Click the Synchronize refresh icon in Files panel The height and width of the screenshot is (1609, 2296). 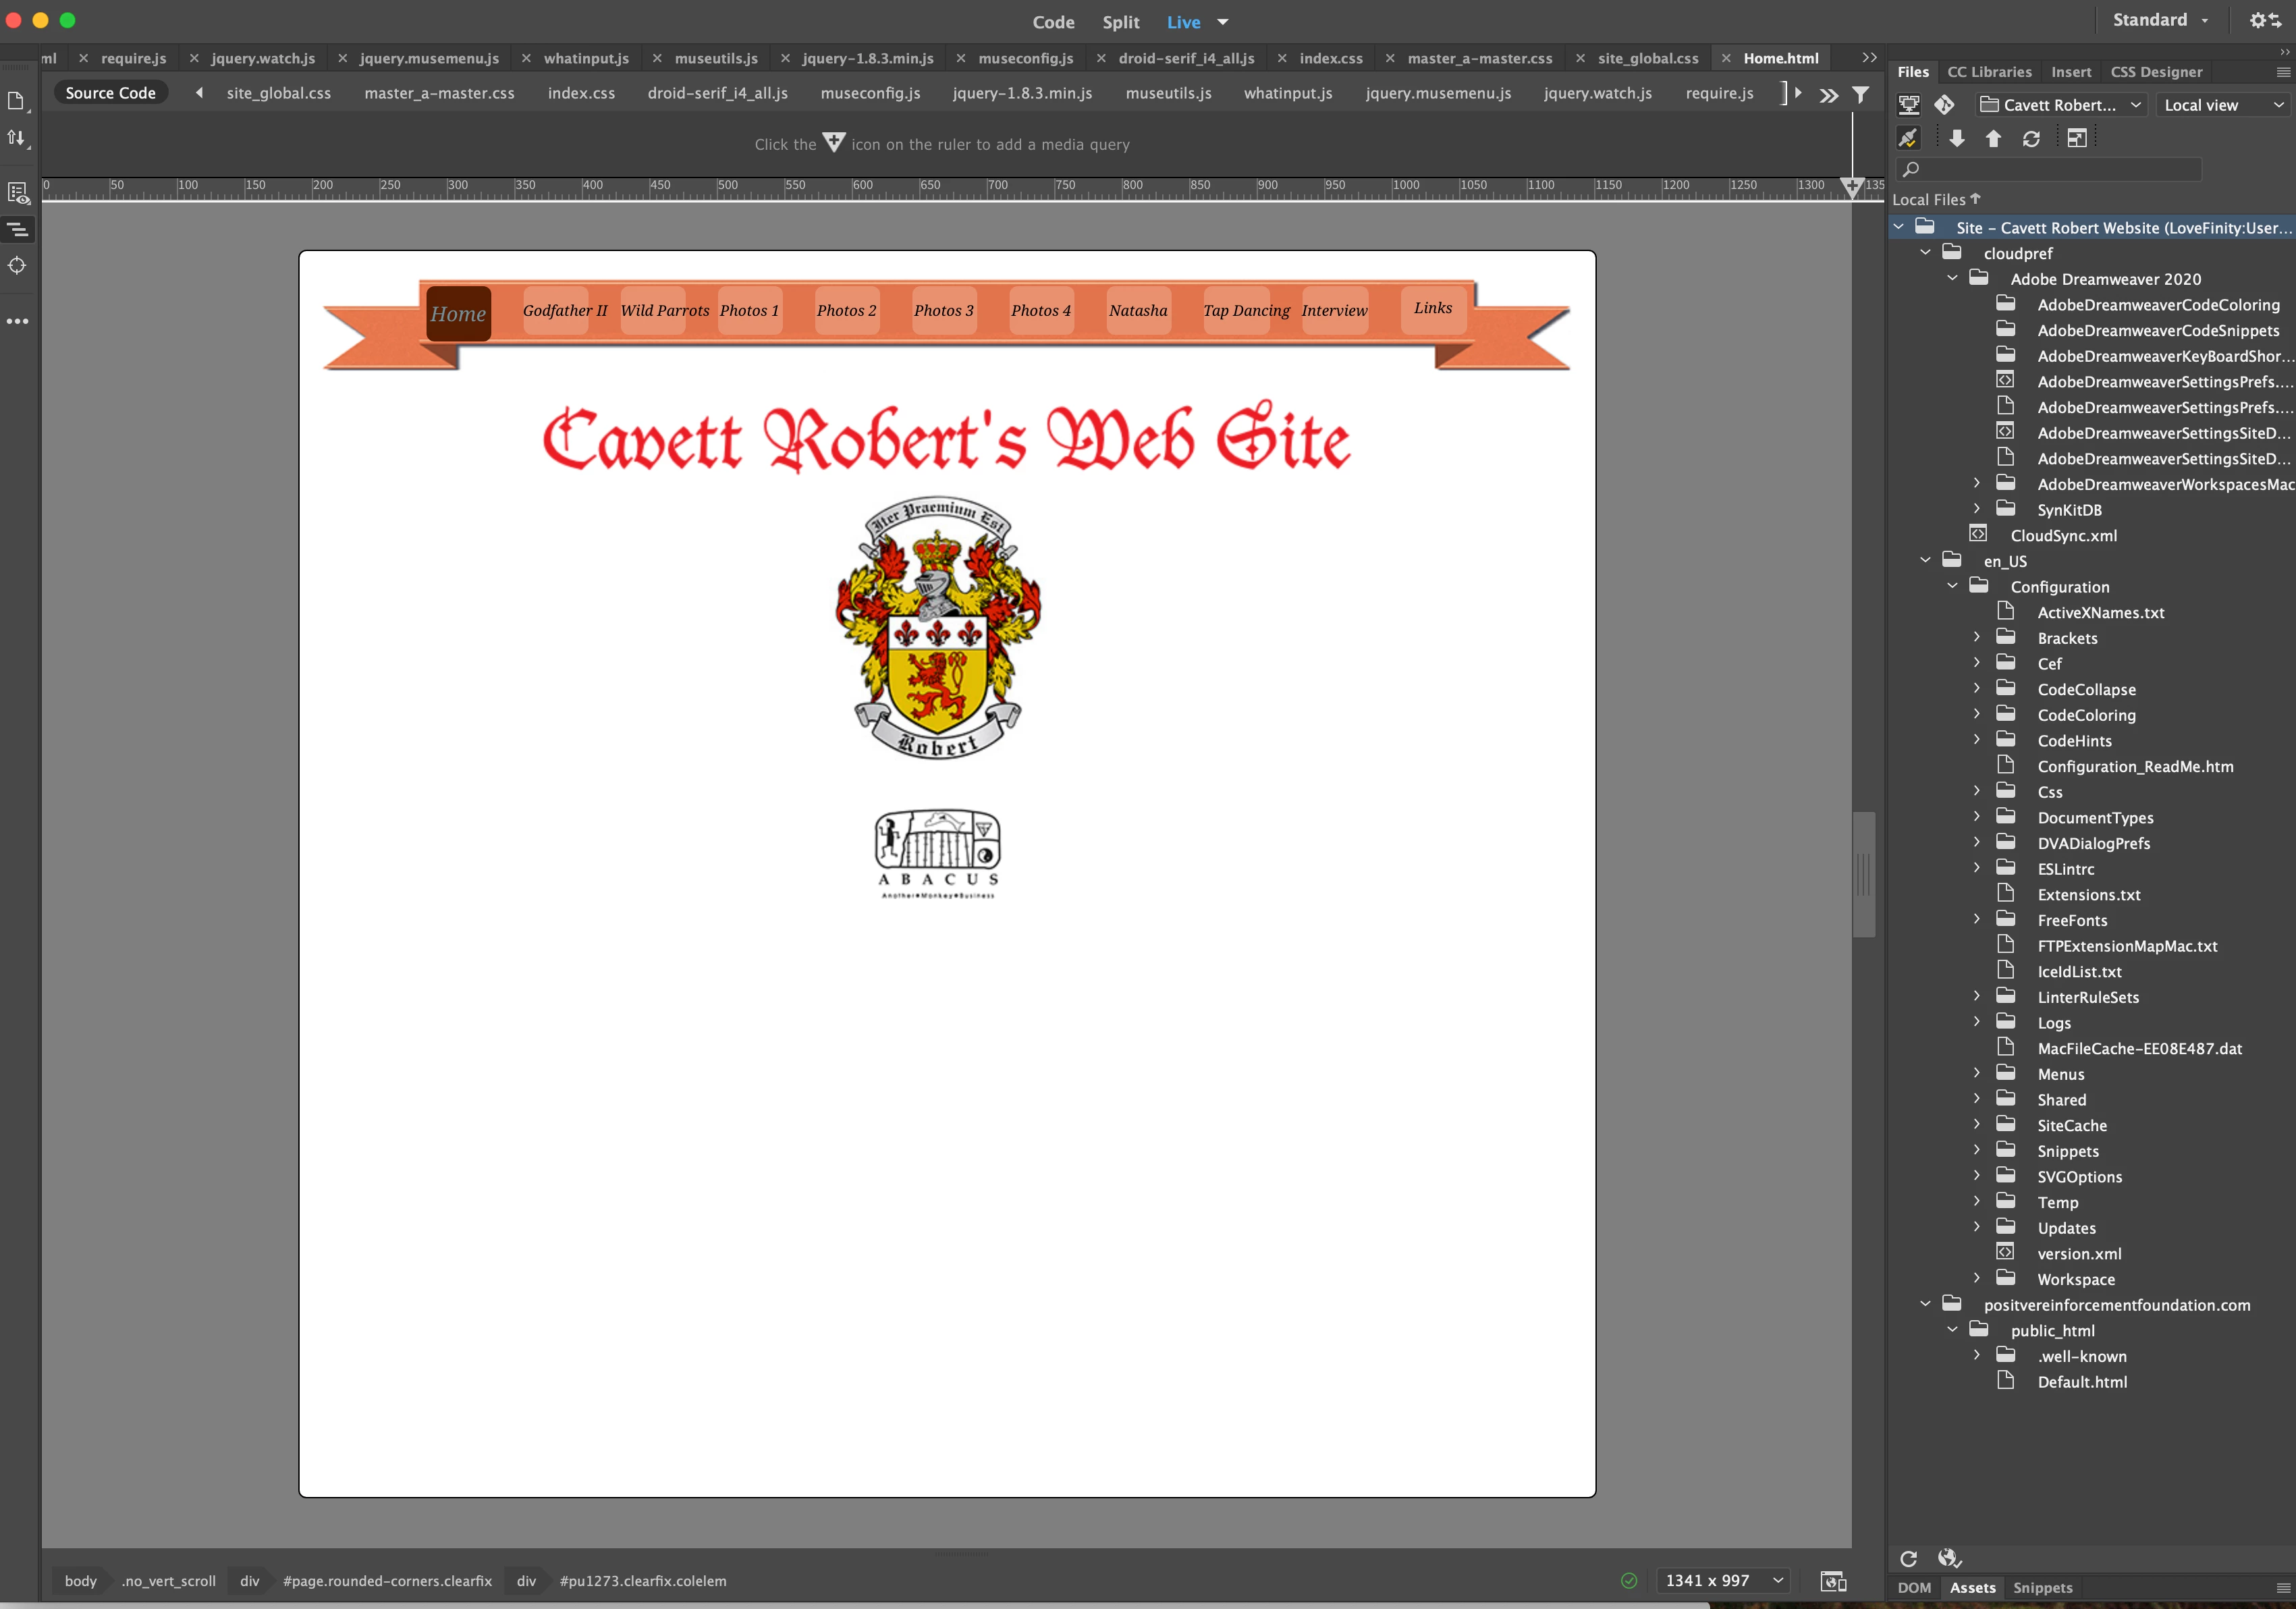(2030, 139)
